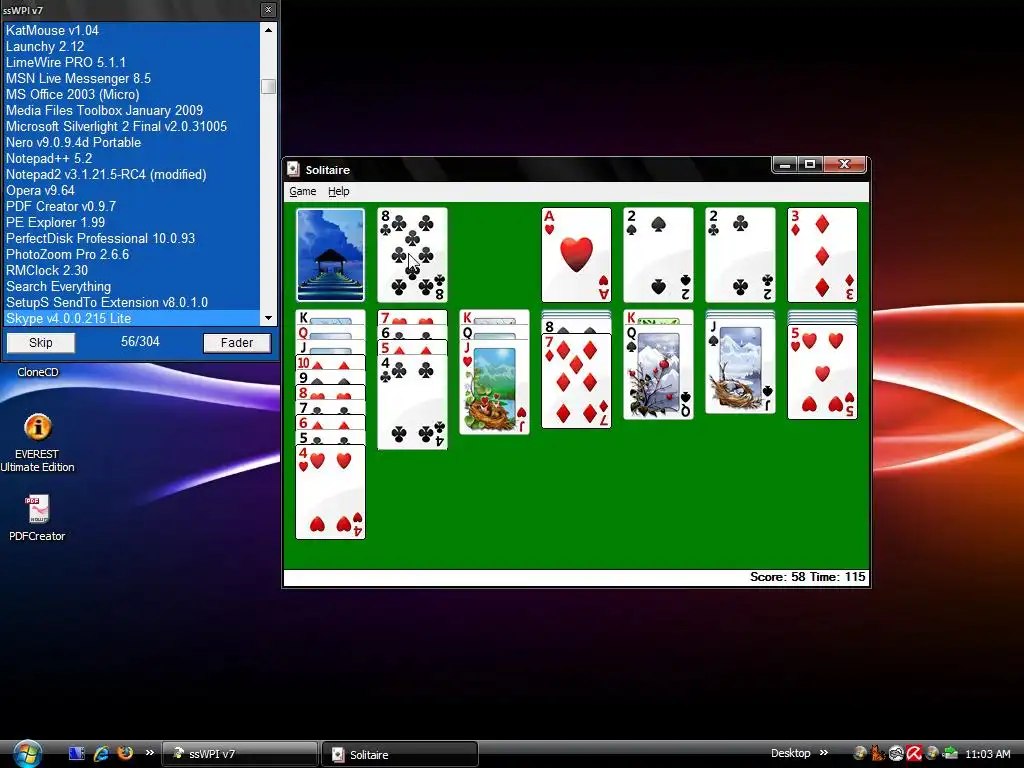Screen dimensions: 1024x768
Task: Select the 4 of clubs tableau card
Action: point(412,402)
